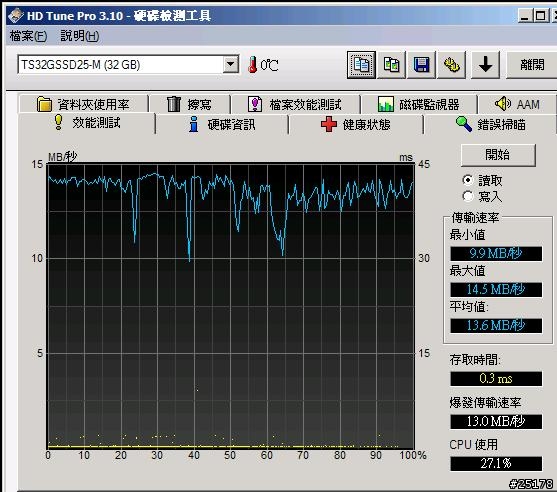
Task: Click the save screenshot floppy disk icon
Action: tap(421, 65)
